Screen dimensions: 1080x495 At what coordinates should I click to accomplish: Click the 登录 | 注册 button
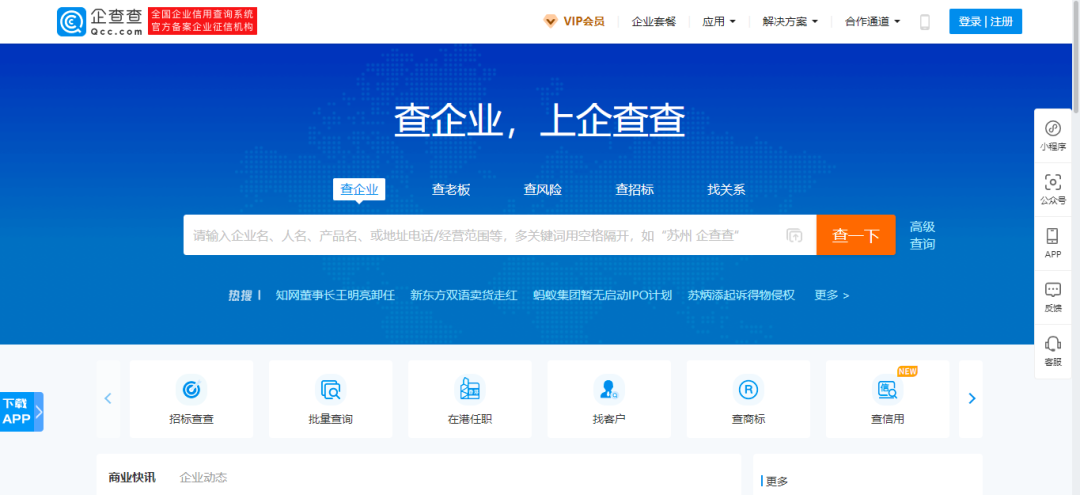point(986,21)
